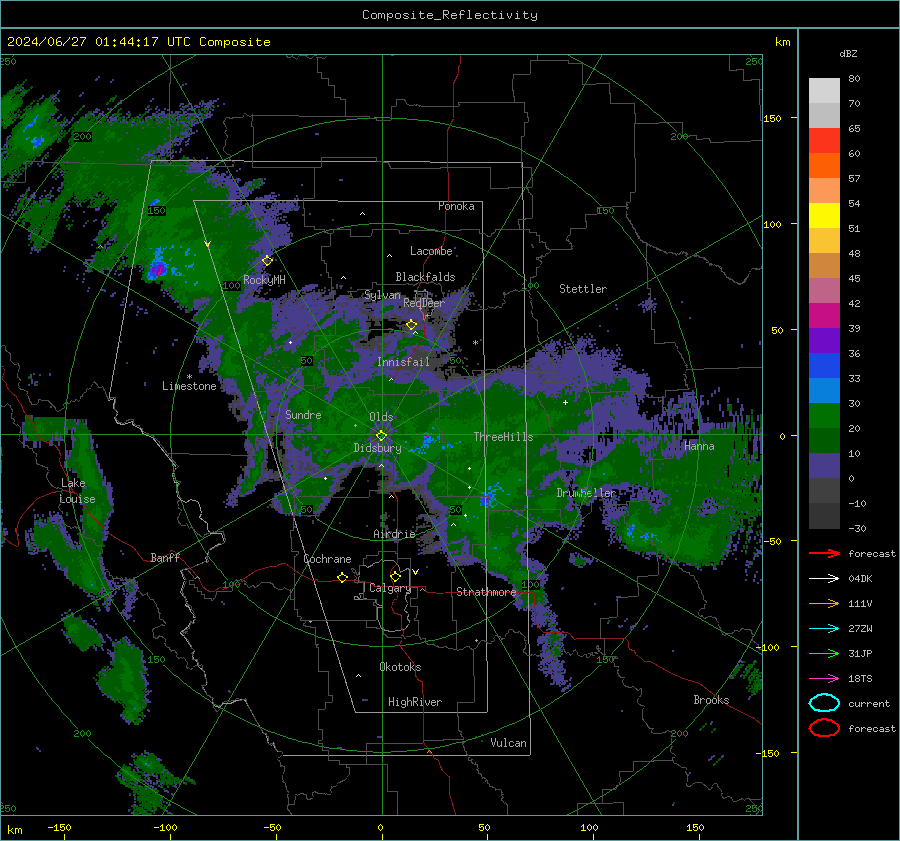Screen dimensions: 900x841
Task: Click the red swatch for 65 dBZ
Action: (824, 140)
